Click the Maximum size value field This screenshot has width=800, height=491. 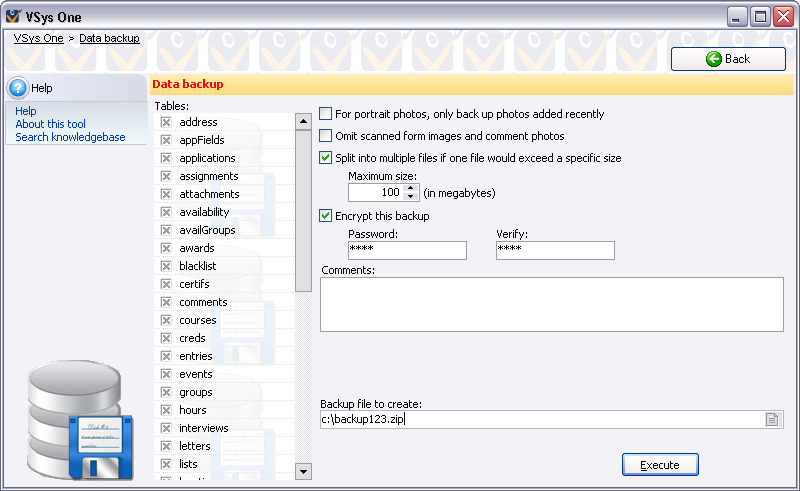coord(376,192)
